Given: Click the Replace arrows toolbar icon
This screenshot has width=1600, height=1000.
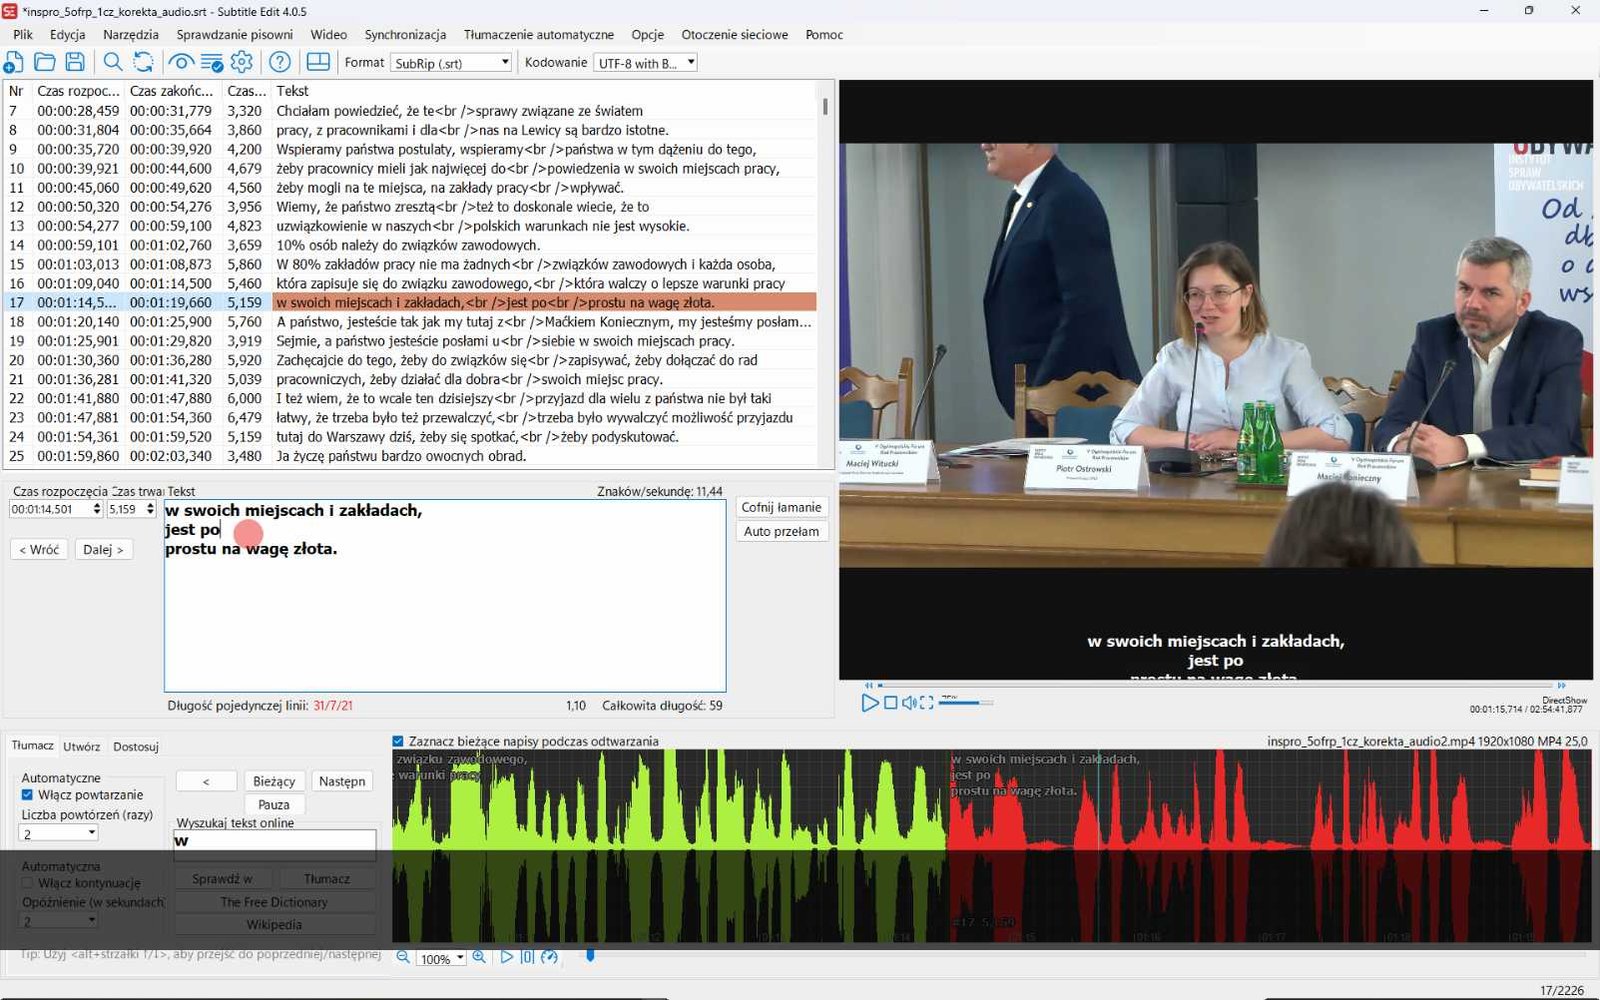Looking at the screenshot, I should tap(143, 62).
